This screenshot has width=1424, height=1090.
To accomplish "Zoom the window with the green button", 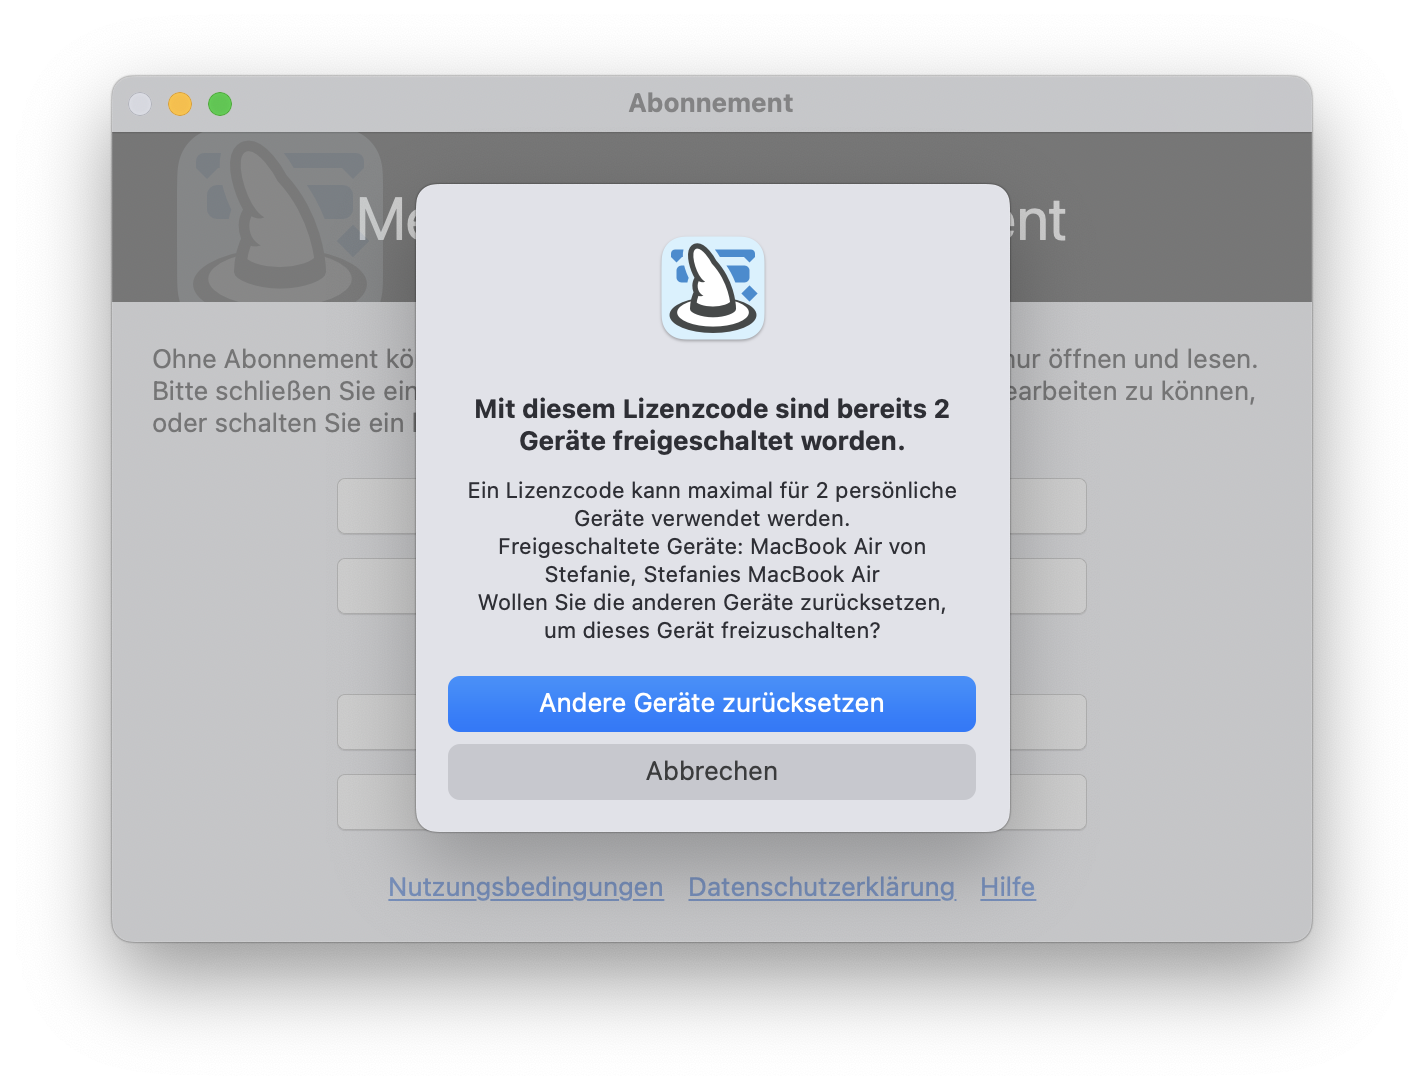I will tap(220, 104).
